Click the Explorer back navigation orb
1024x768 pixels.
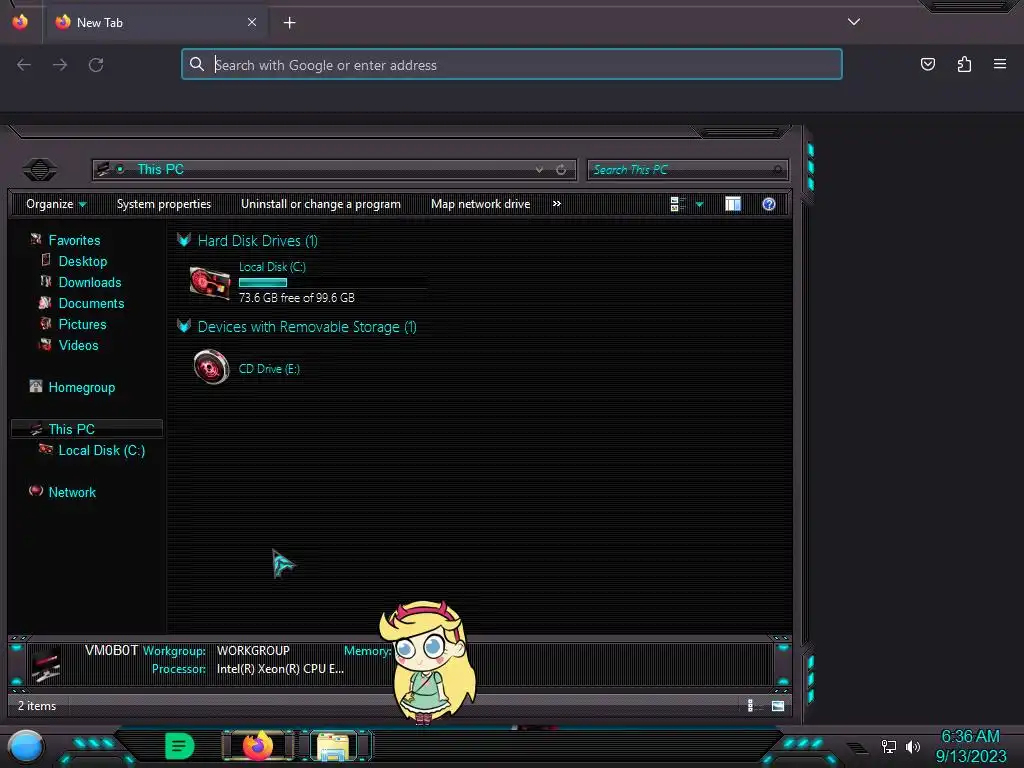[40, 170]
